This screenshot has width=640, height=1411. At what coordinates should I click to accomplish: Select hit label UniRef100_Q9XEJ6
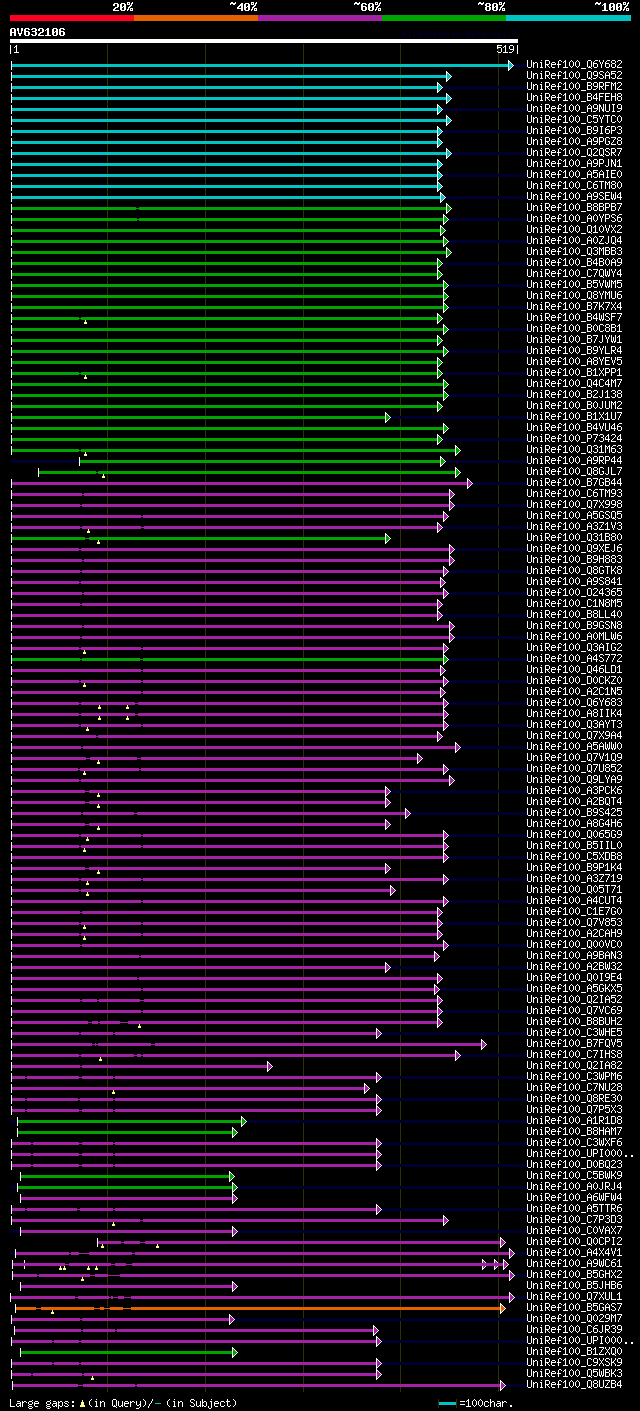click(x=574, y=549)
